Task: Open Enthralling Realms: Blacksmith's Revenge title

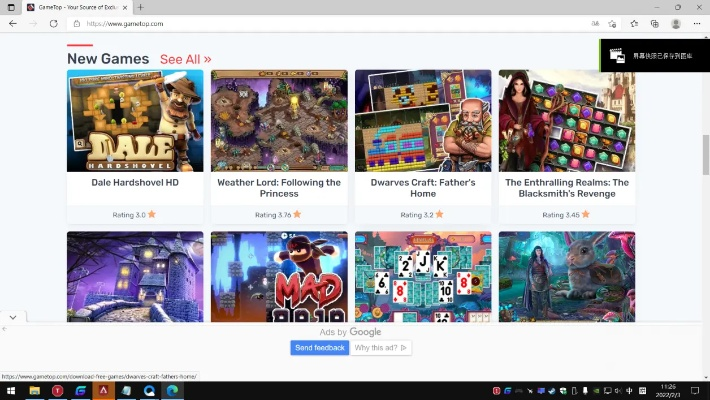Action: (x=567, y=188)
